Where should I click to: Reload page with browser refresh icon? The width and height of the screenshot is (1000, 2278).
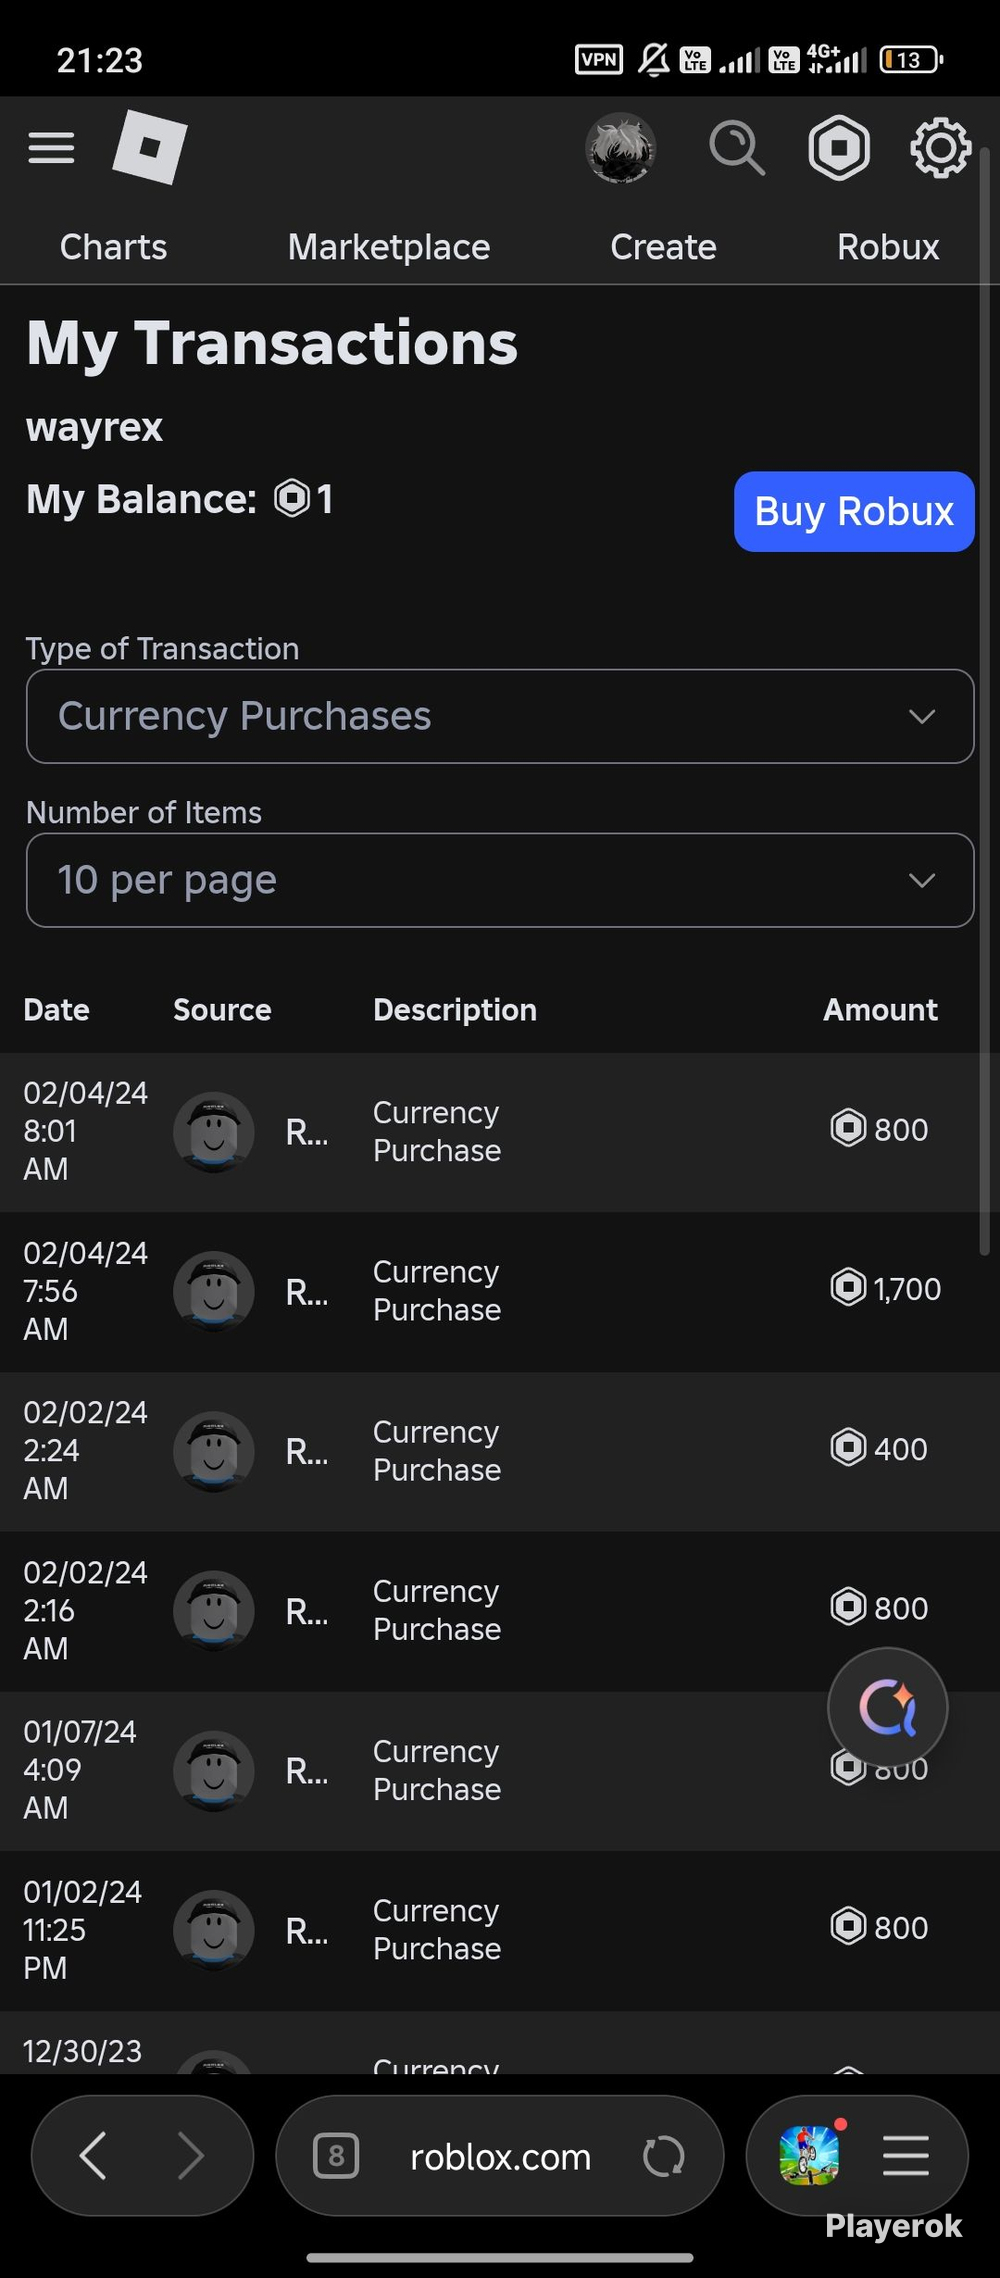[x=664, y=2156]
